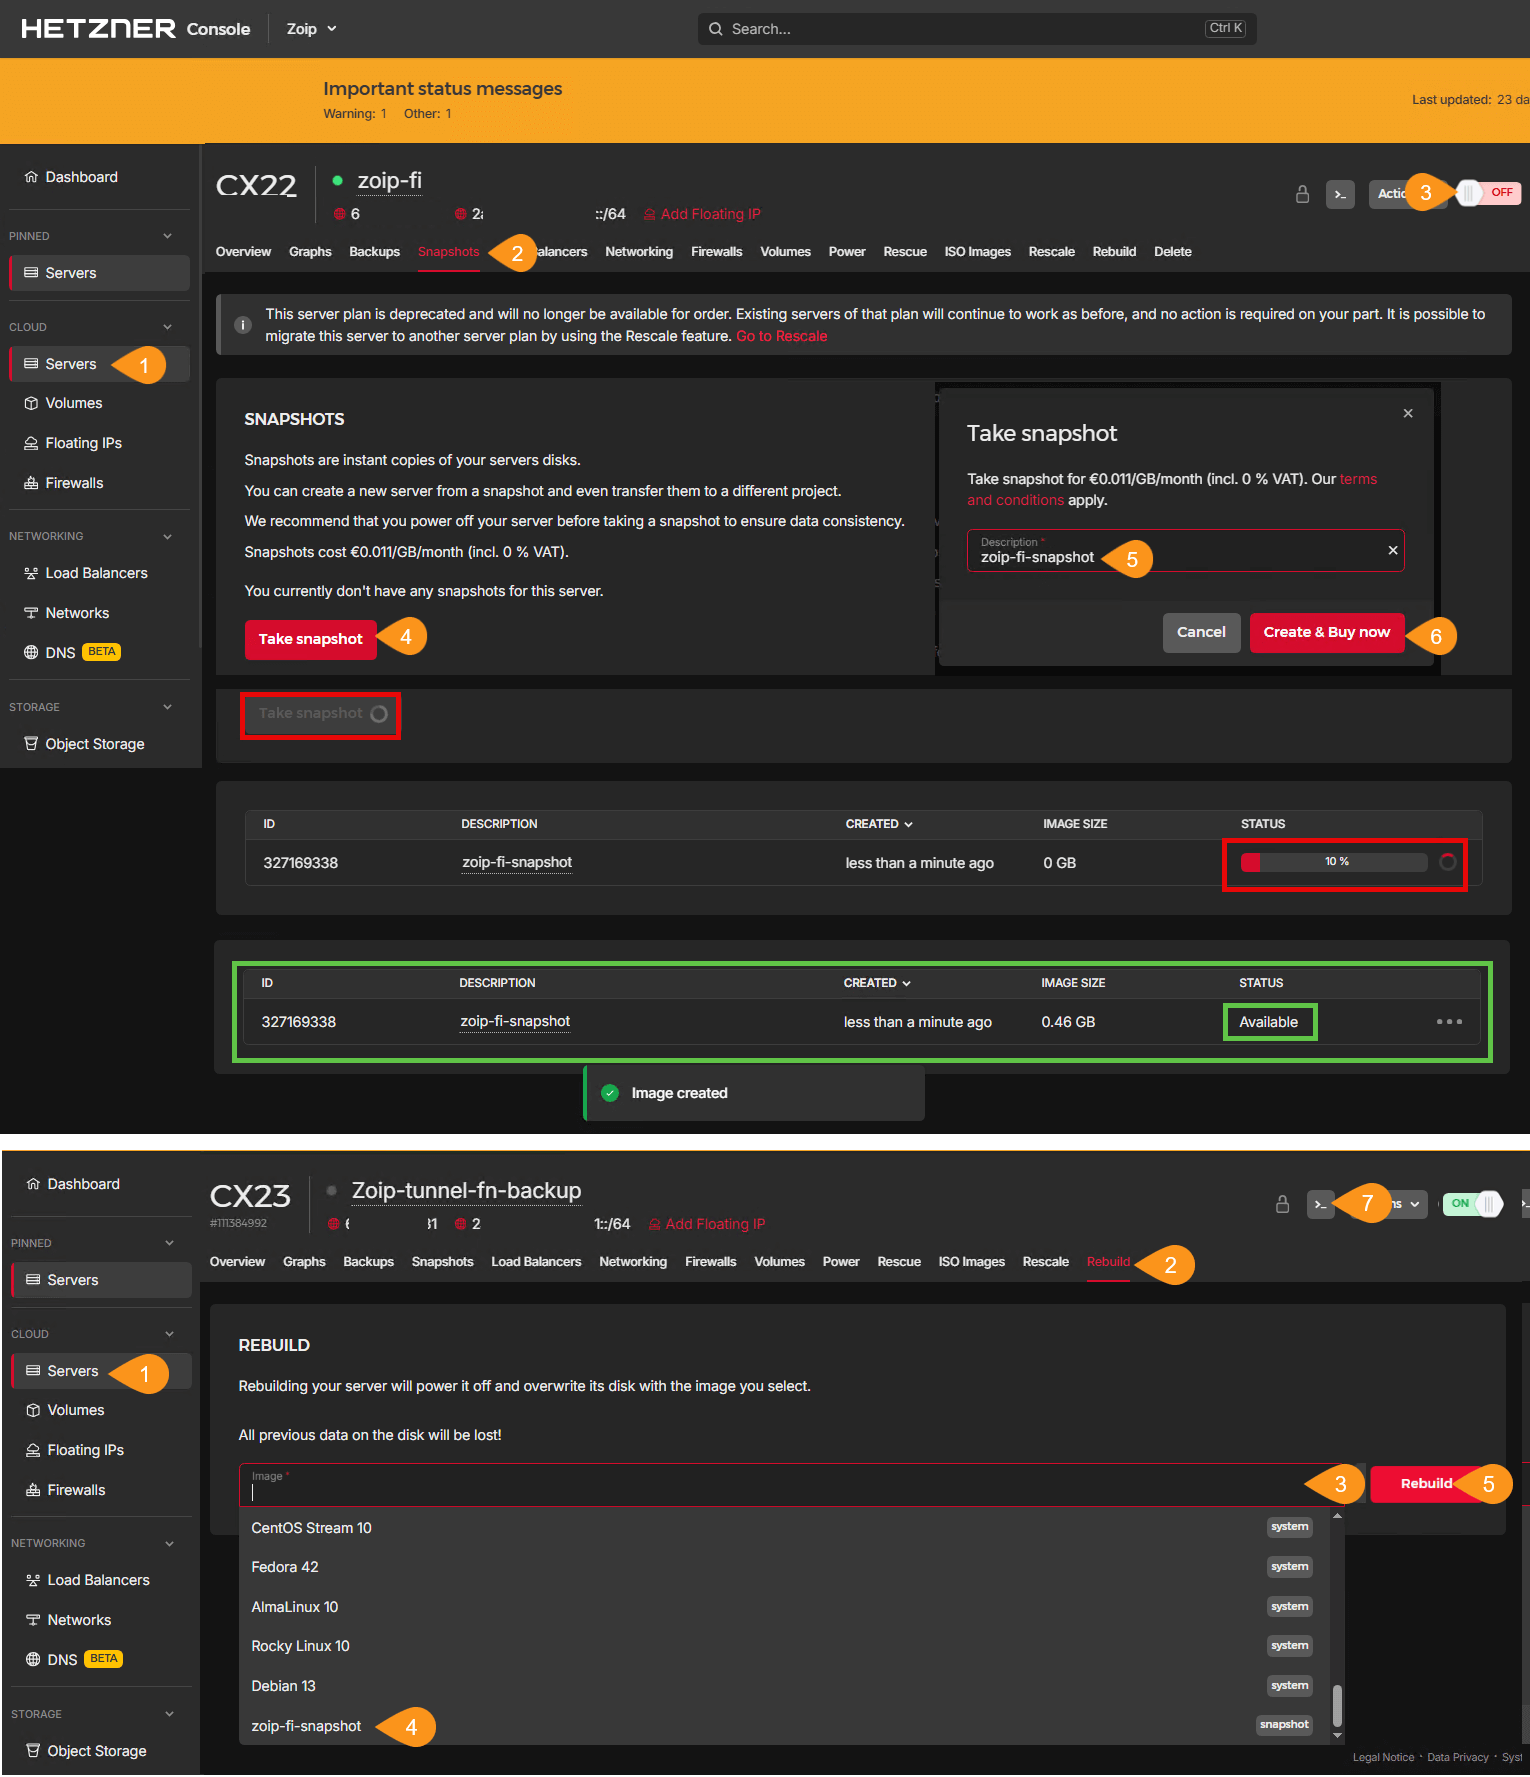Image resolution: width=1530 pixels, height=1777 pixels.
Task: Open the Delete tab for zoip-fi
Action: point(1172,252)
